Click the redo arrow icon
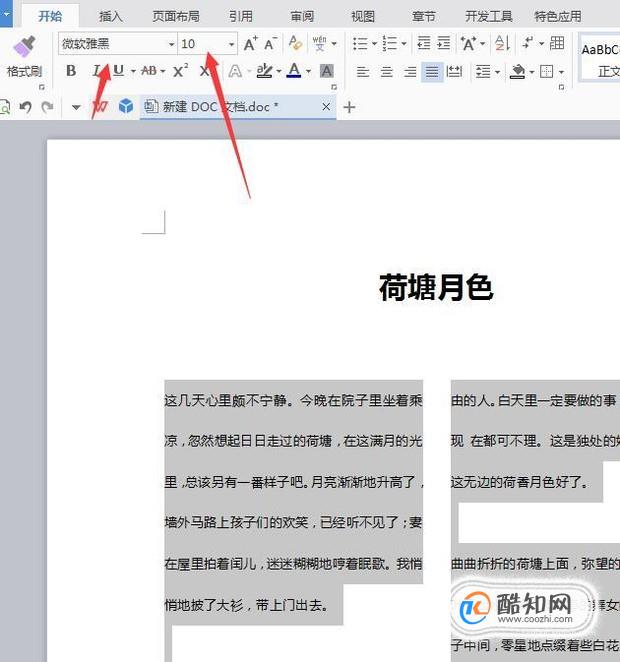 (x=47, y=107)
